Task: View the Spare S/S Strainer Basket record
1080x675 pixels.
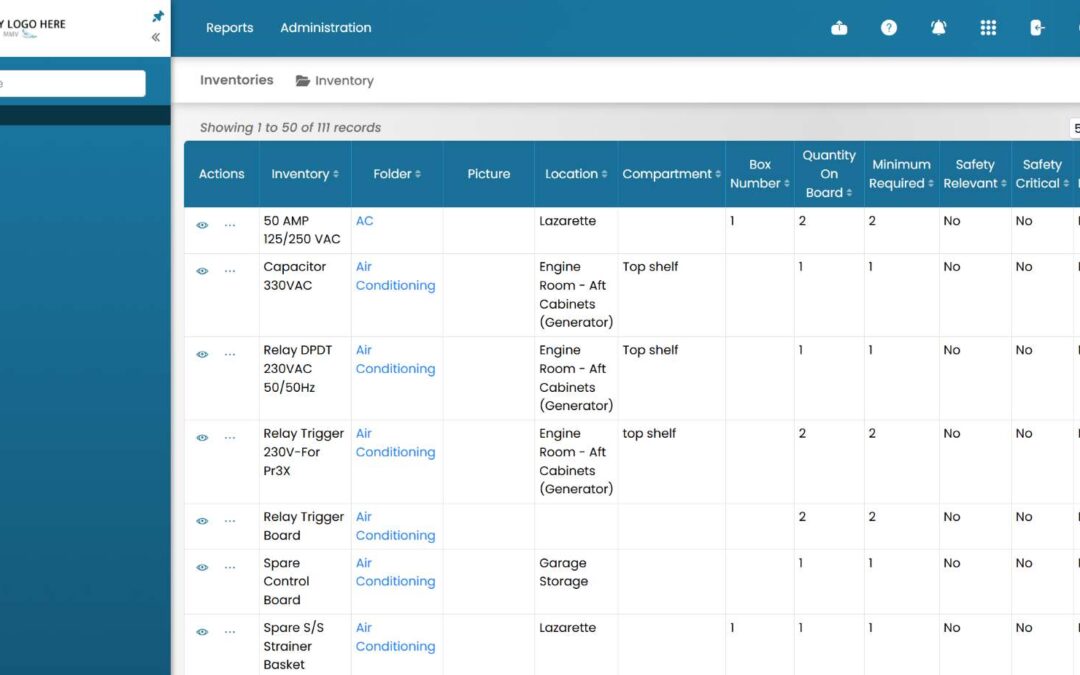Action: click(x=202, y=632)
